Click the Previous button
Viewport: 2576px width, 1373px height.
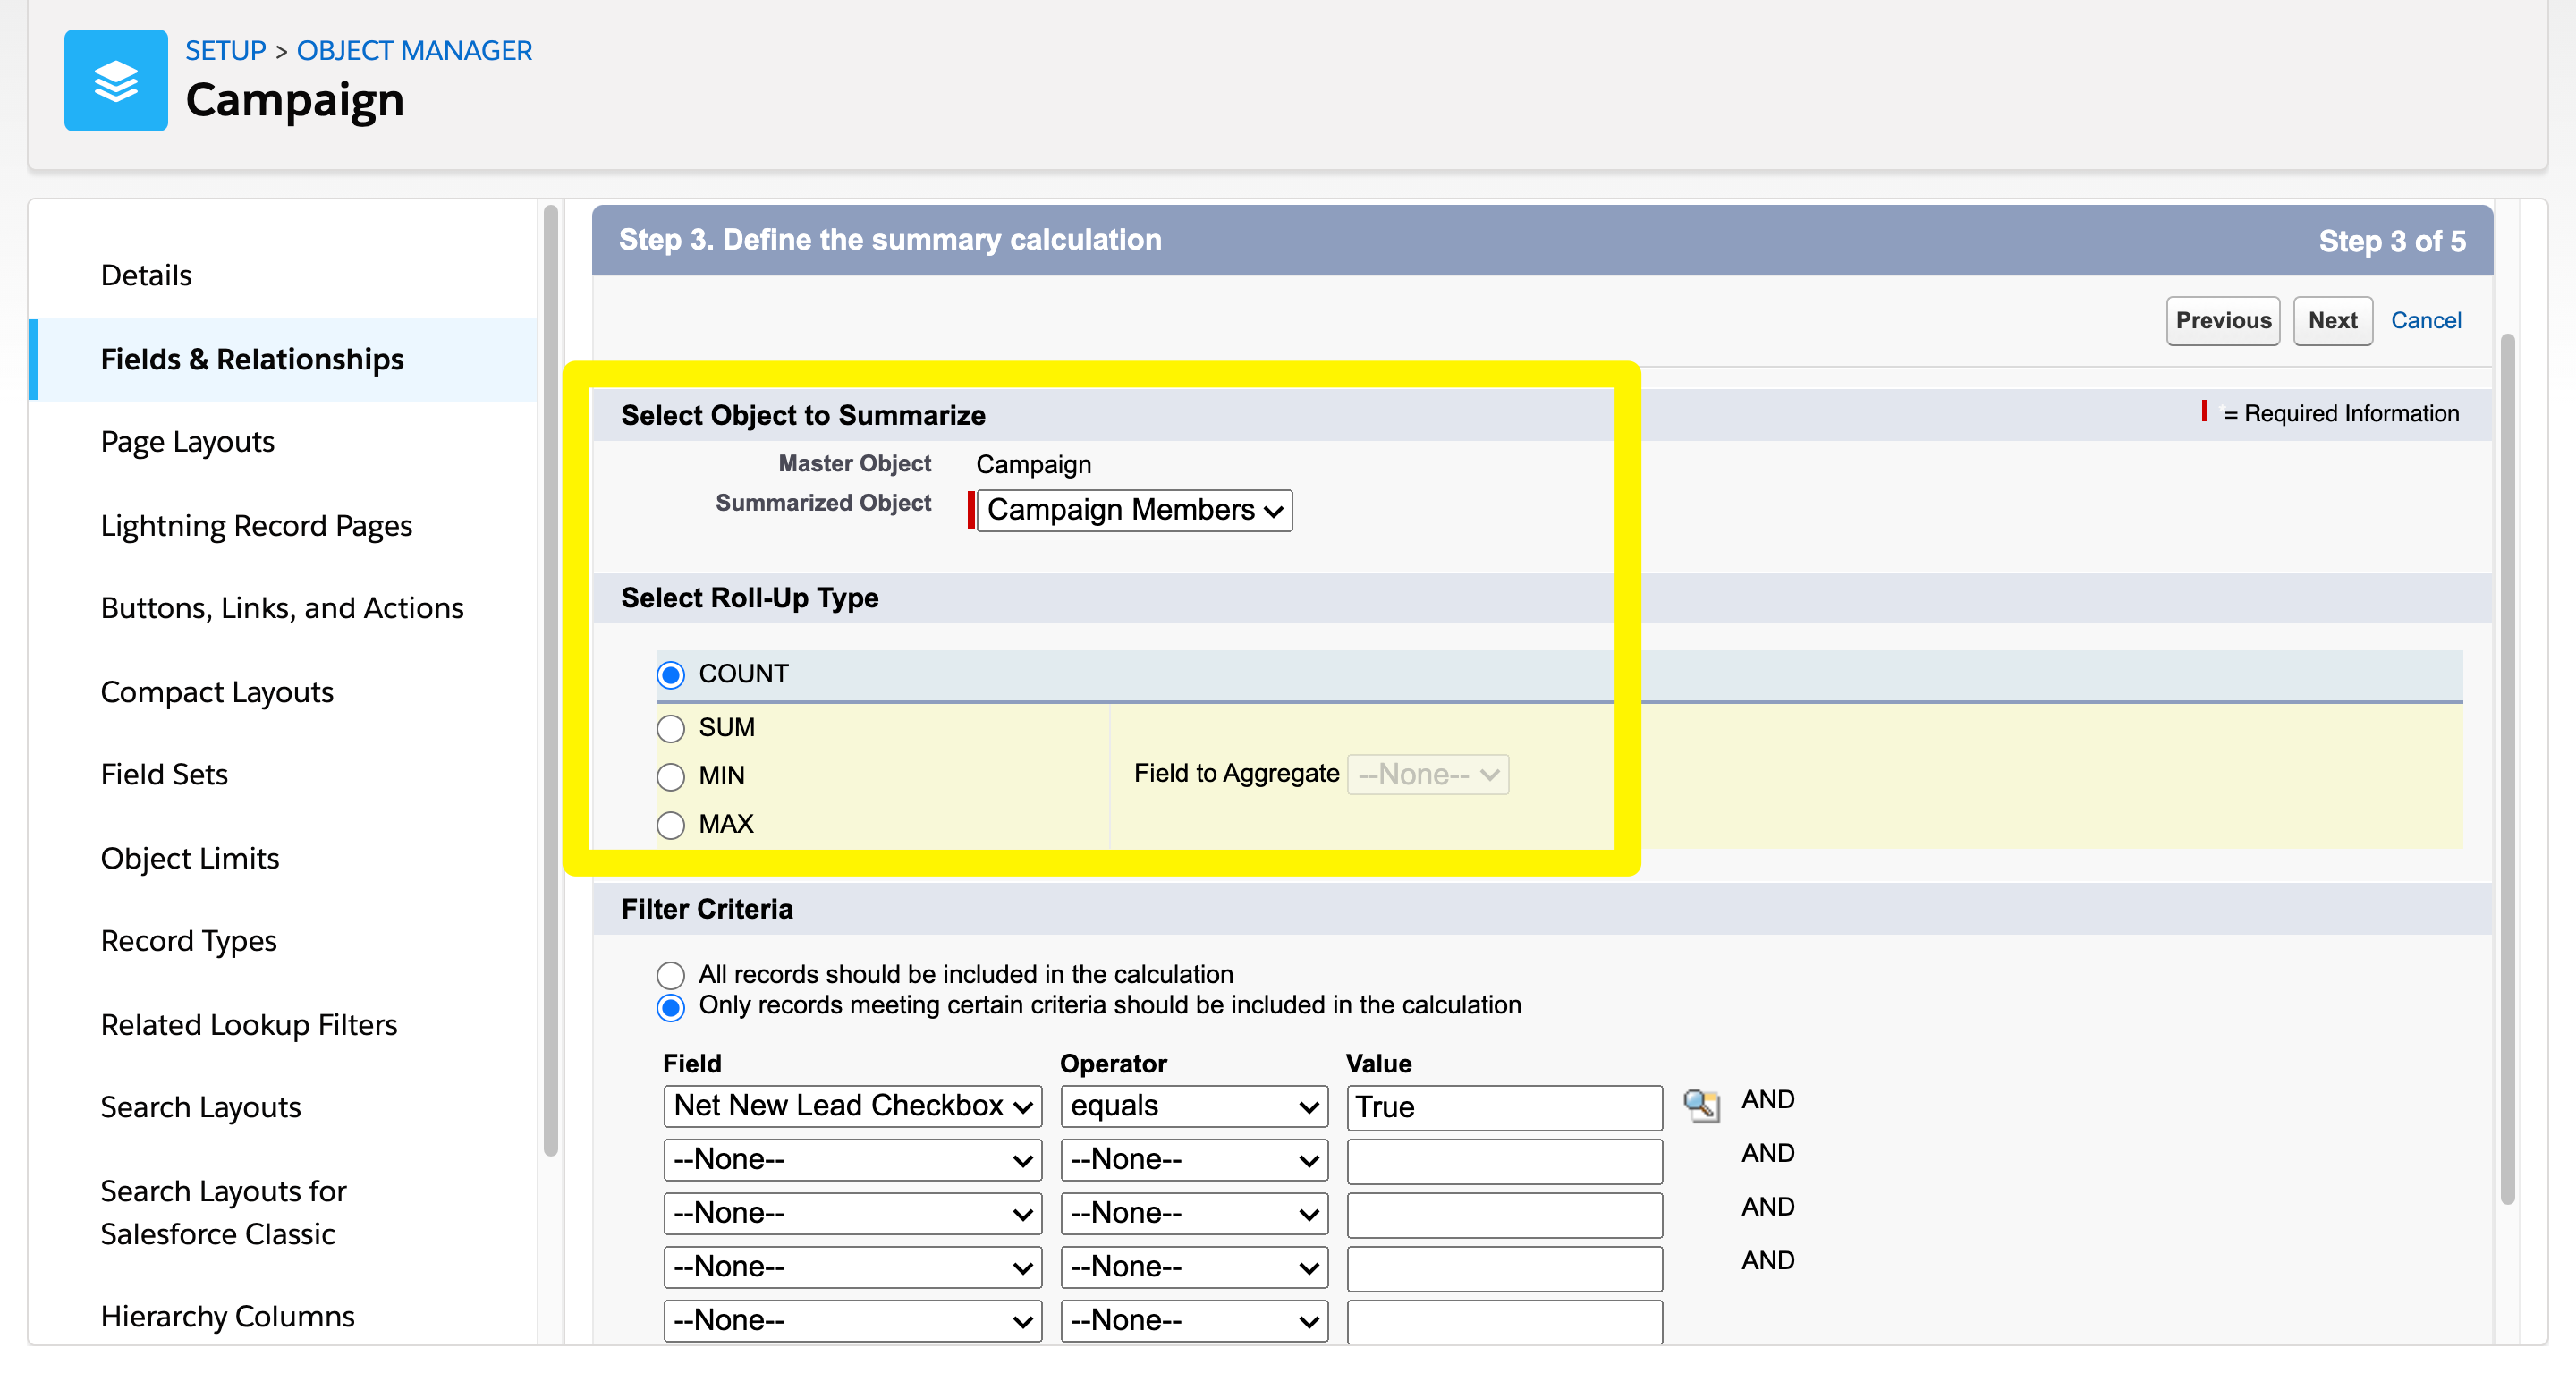pos(2223,320)
